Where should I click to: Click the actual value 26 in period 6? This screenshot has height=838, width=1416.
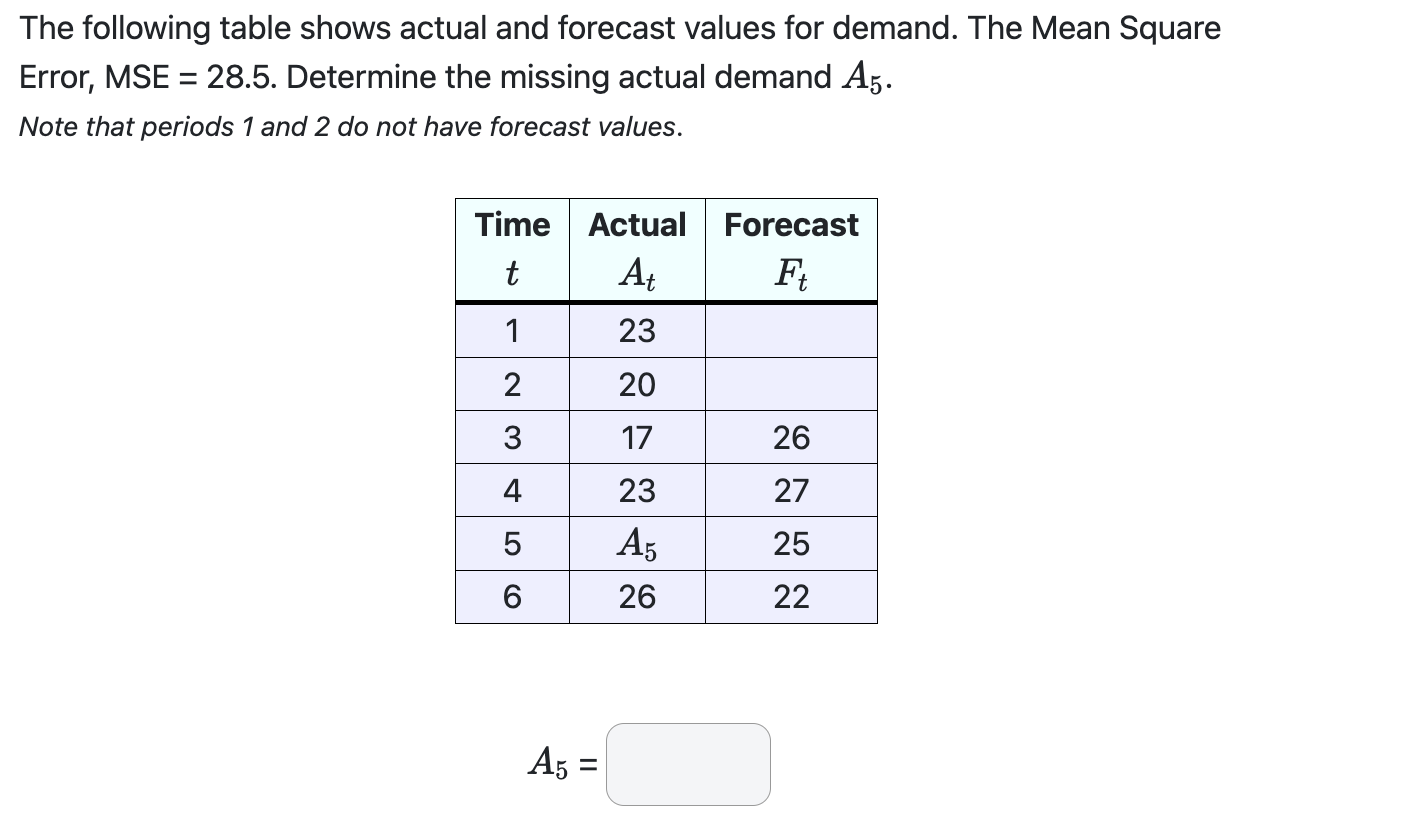coord(637,596)
